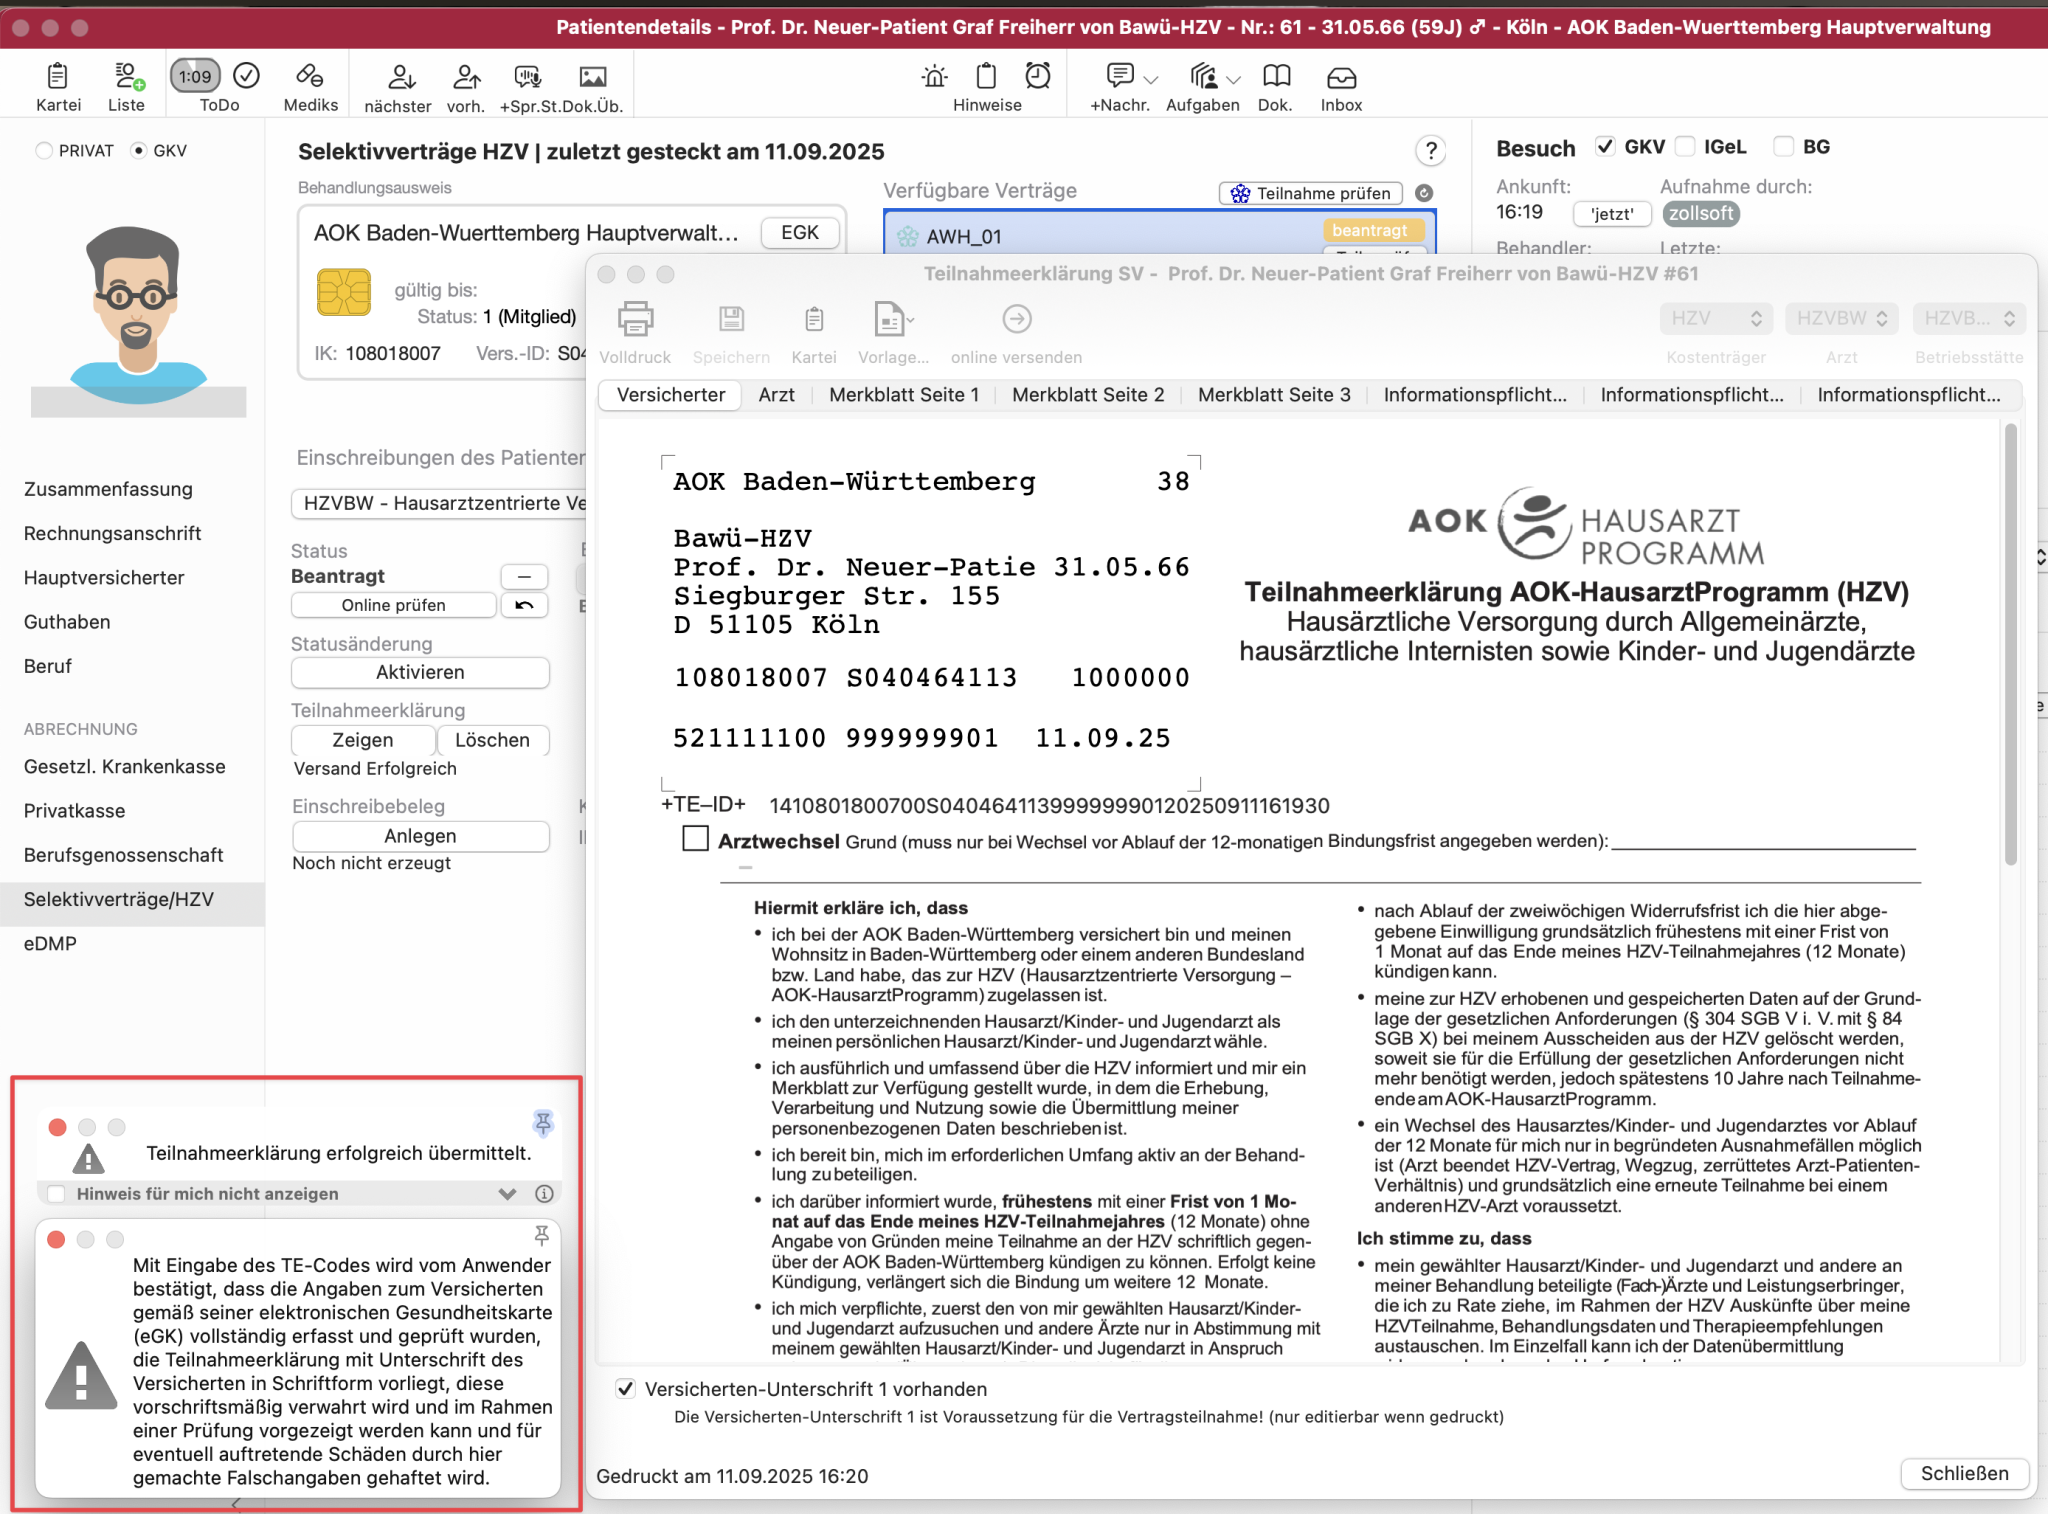This screenshot has height=1514, width=2048.
Task: Click Kartei icon in Teilnahmeerklärung window
Action: tap(814, 320)
